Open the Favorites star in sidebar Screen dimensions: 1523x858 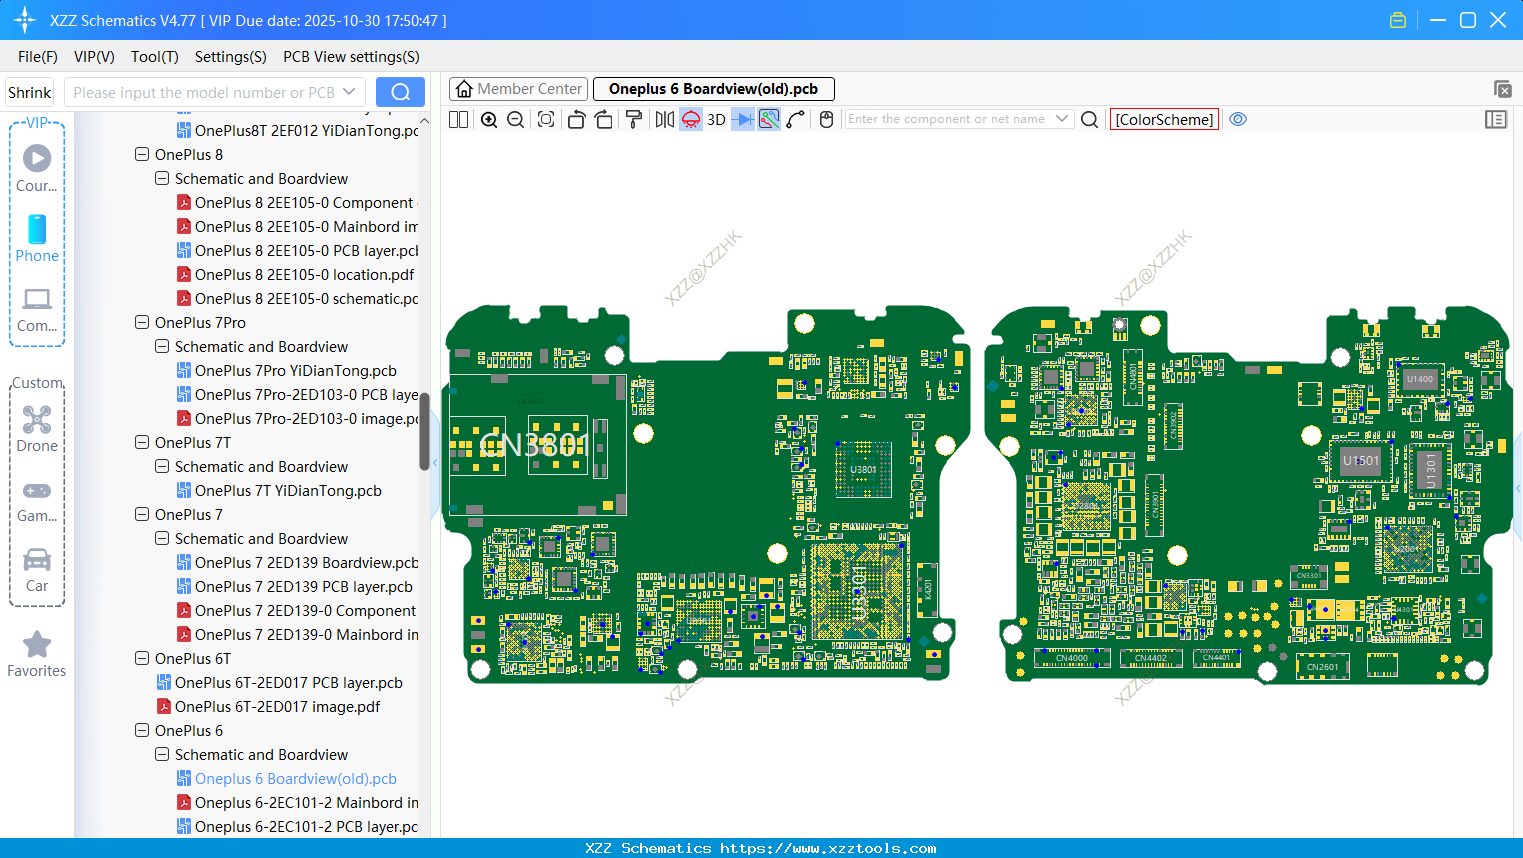[x=37, y=655]
